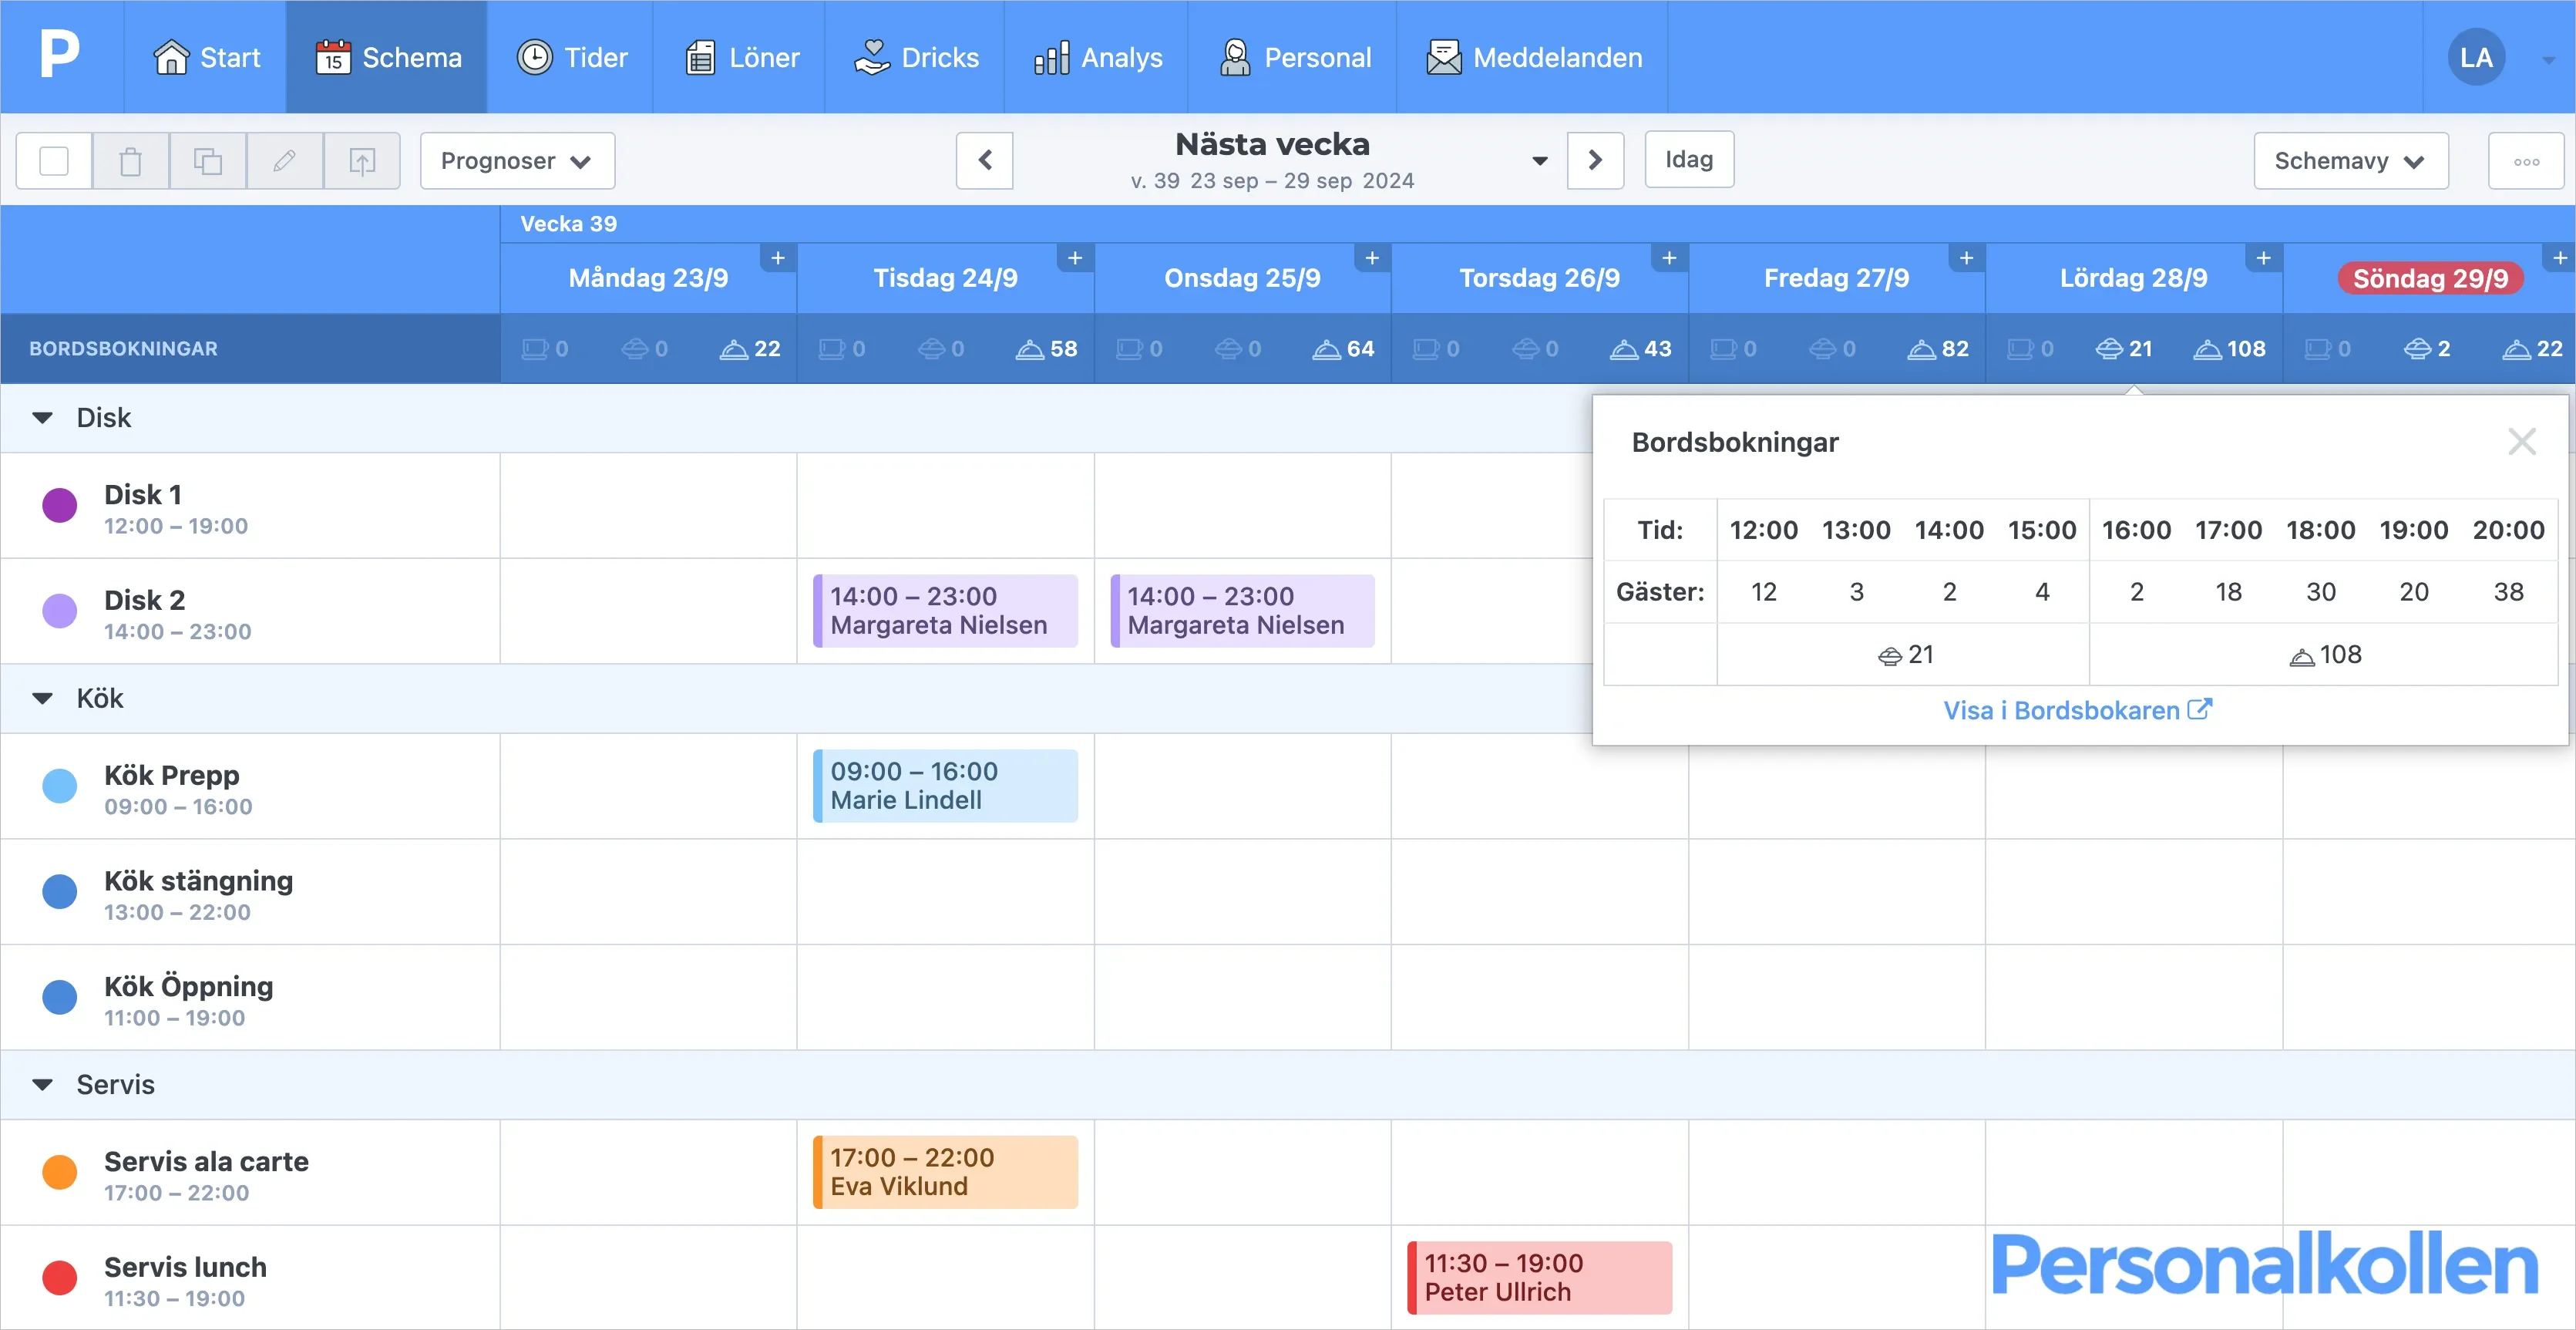The width and height of the screenshot is (2576, 1330).
Task: Open the Schemavy view dropdown
Action: coord(2349,161)
